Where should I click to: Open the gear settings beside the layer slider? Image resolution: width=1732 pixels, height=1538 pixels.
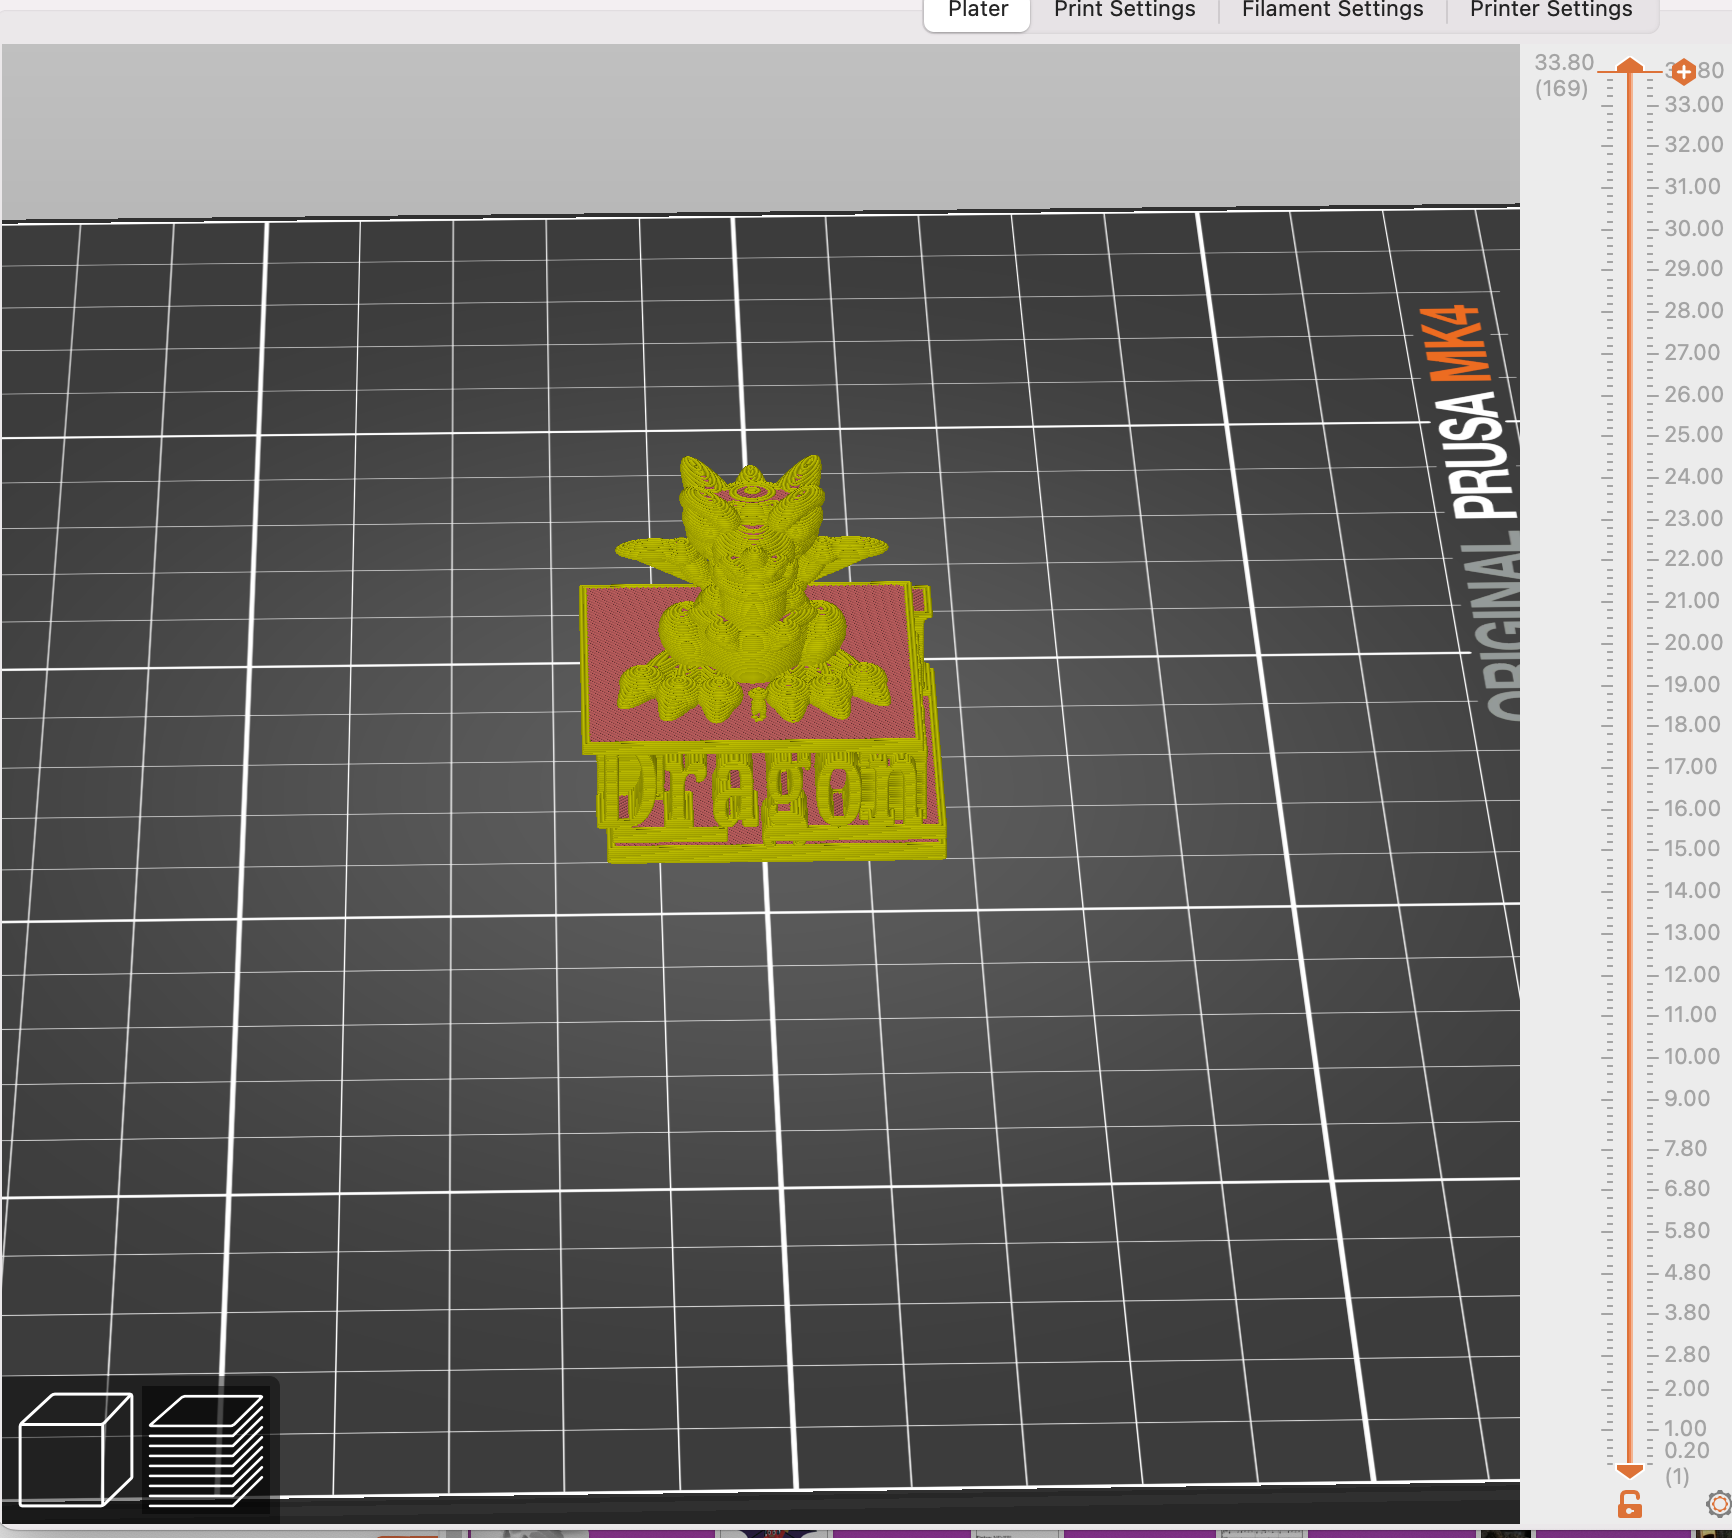(x=1720, y=1504)
